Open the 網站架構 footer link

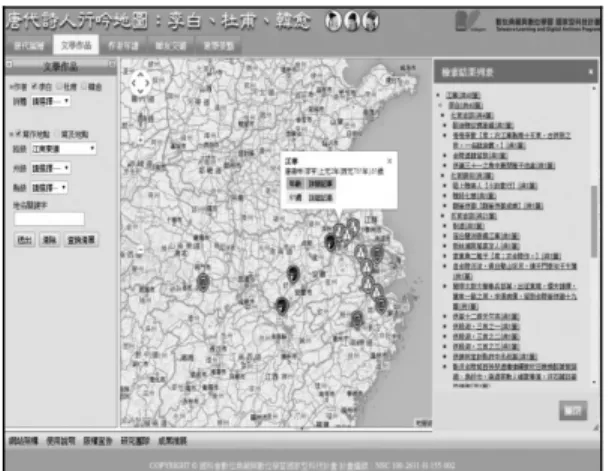click(x=23, y=441)
